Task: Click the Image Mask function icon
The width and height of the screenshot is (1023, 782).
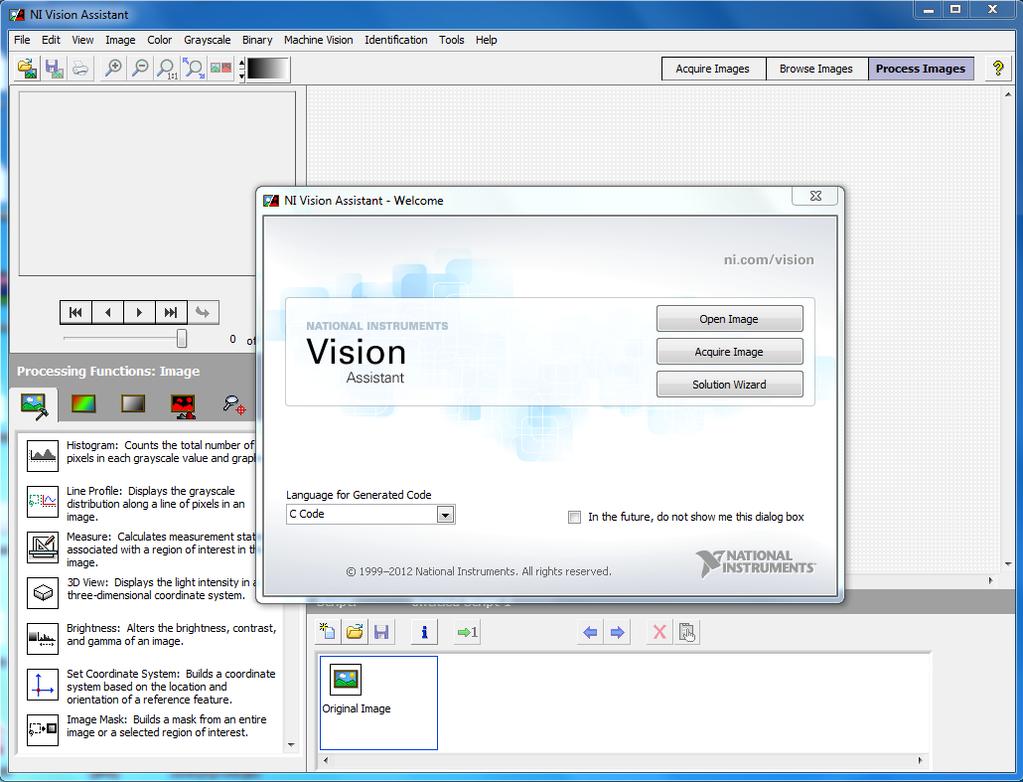Action: 43,729
